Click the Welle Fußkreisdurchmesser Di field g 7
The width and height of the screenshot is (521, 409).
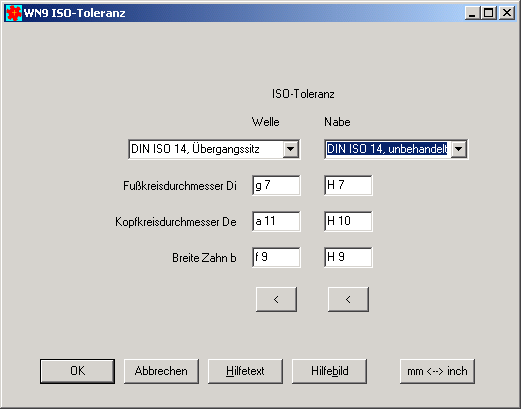[x=276, y=185]
